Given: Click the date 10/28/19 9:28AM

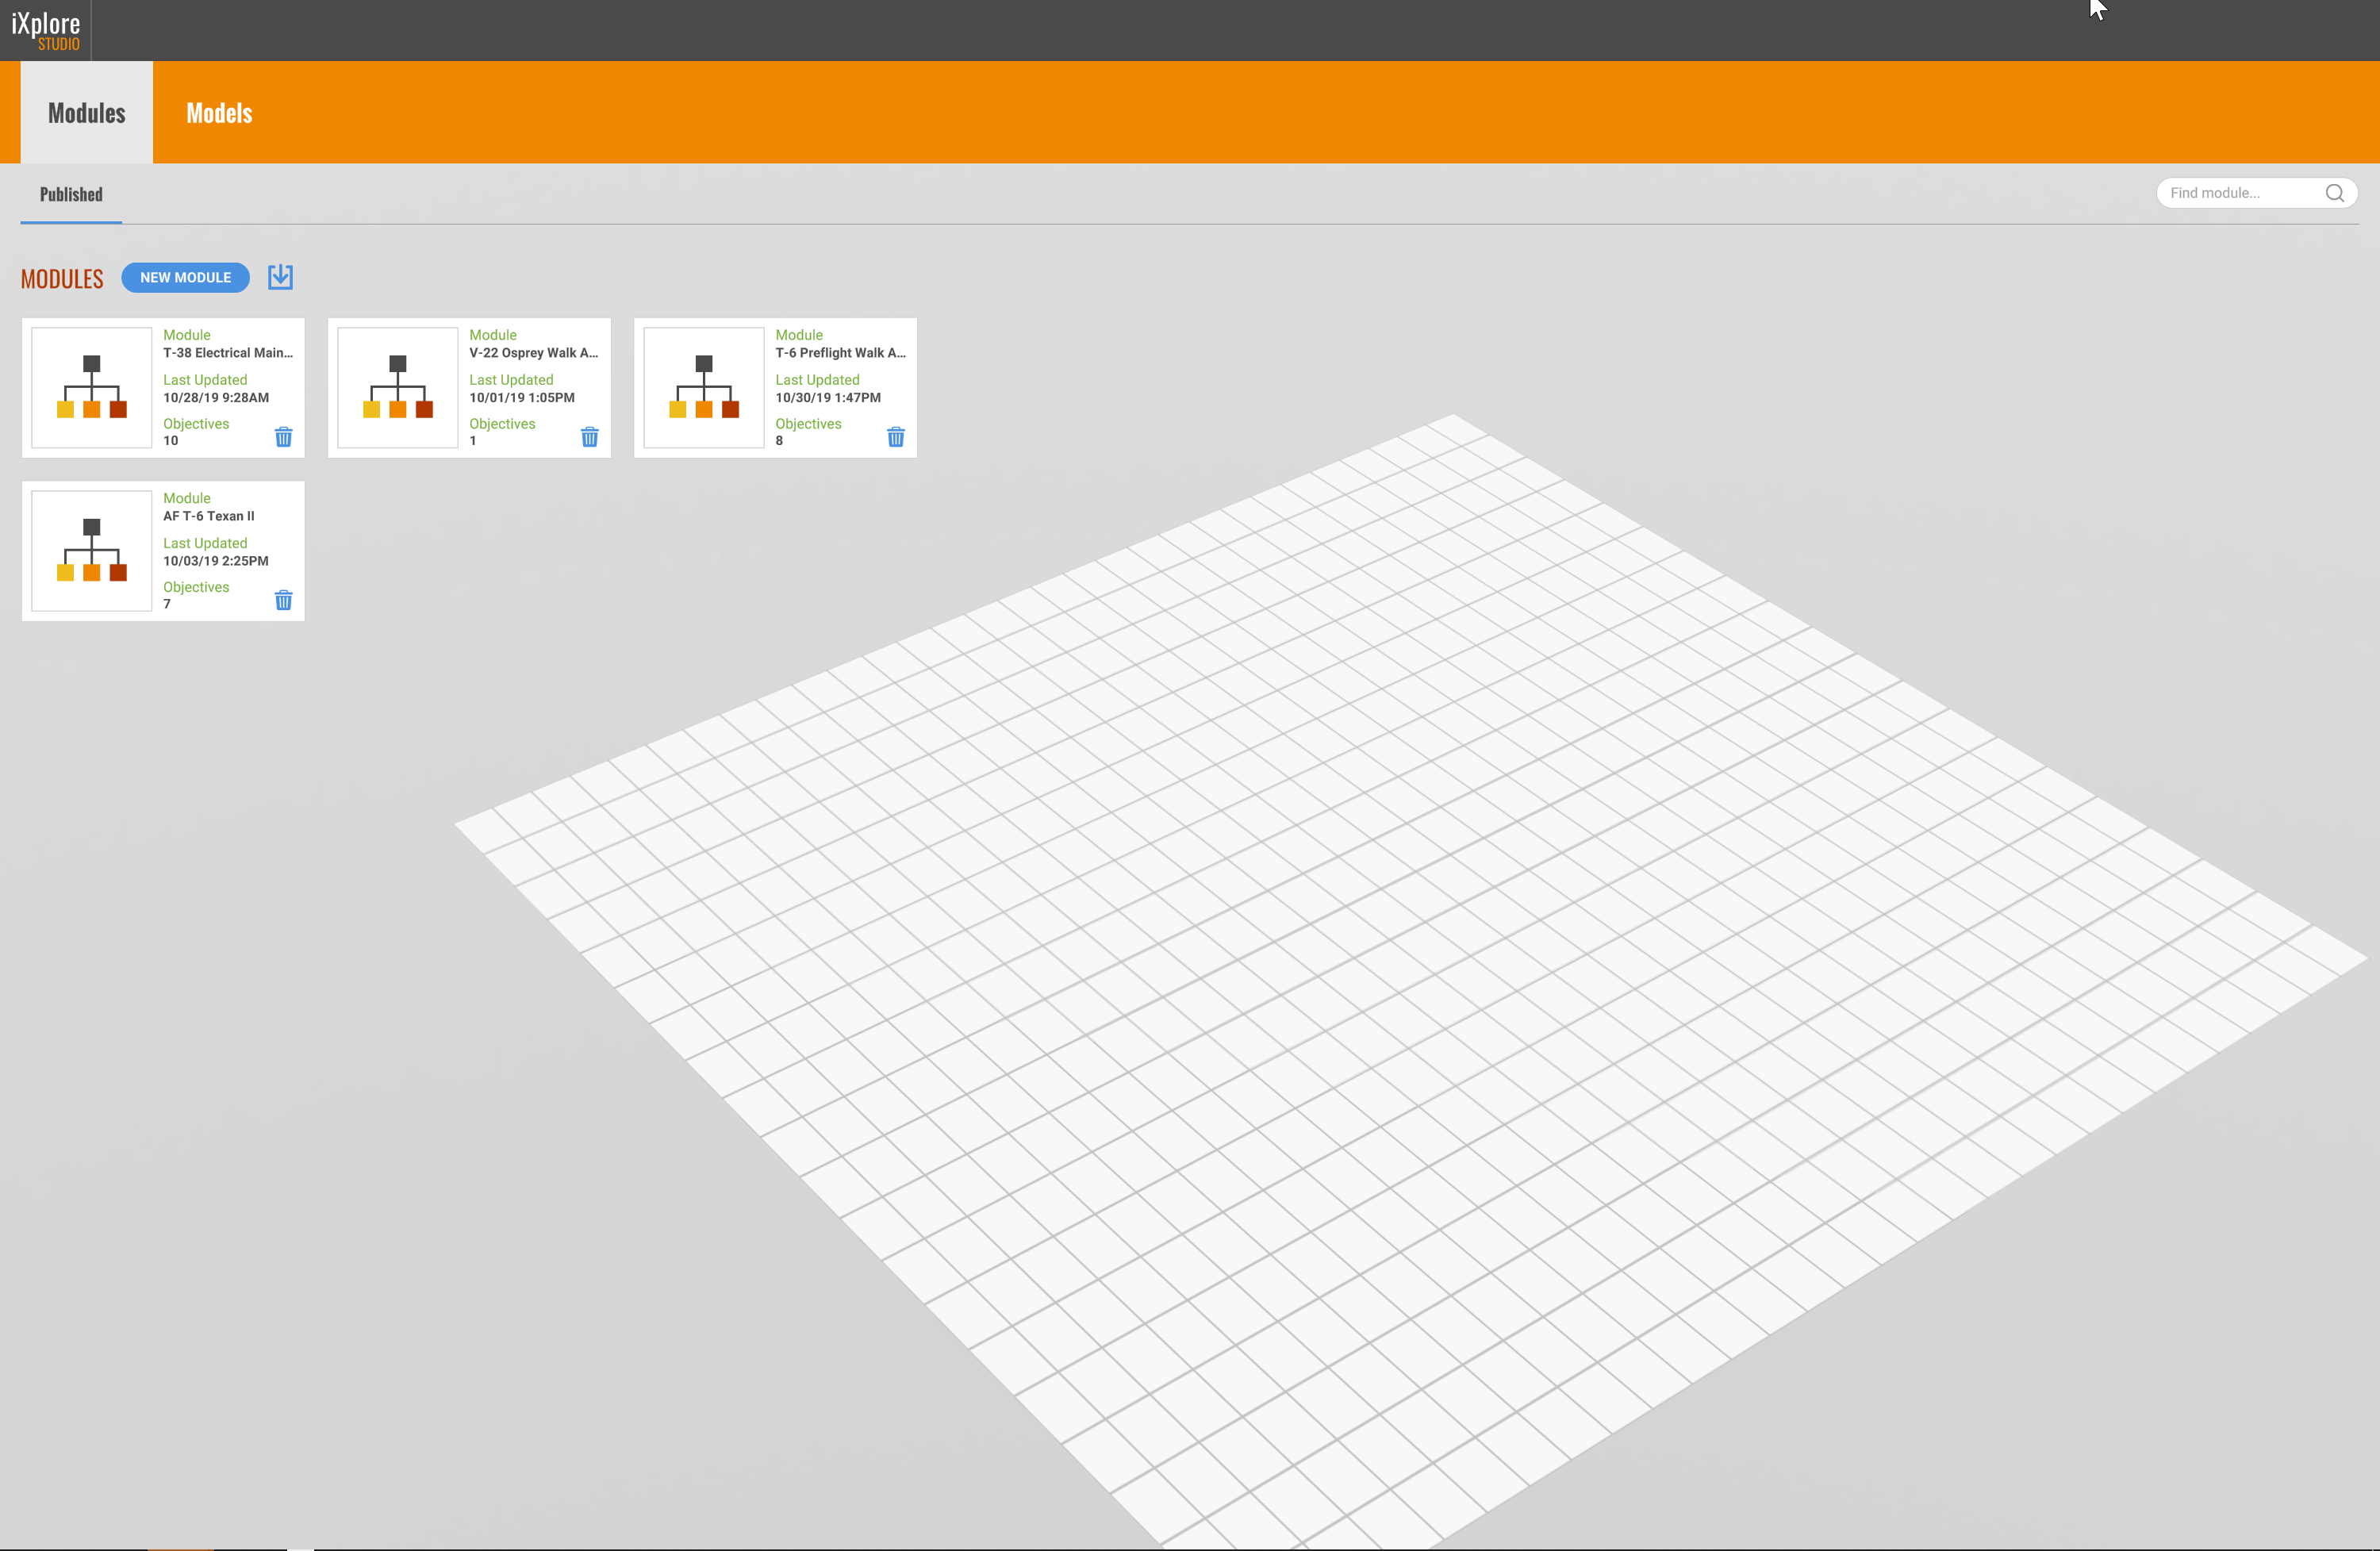Looking at the screenshot, I should (x=216, y=398).
